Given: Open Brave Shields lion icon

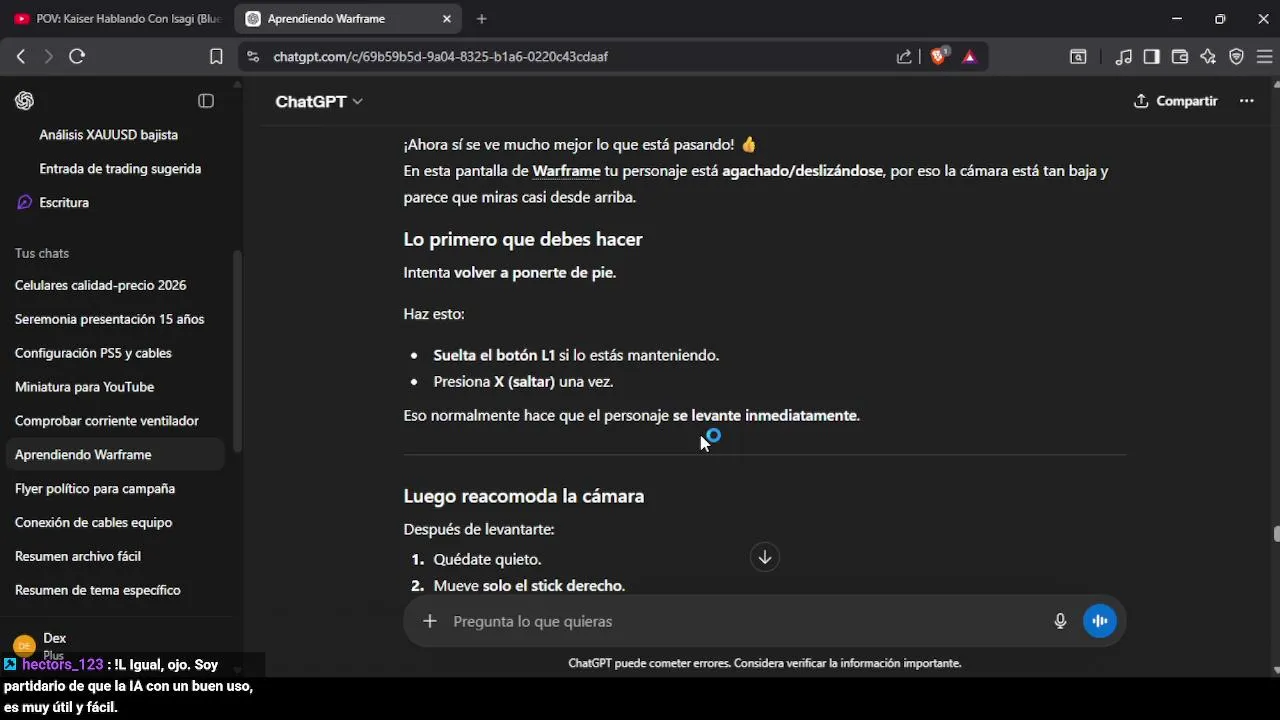Looking at the screenshot, I should 938,57.
